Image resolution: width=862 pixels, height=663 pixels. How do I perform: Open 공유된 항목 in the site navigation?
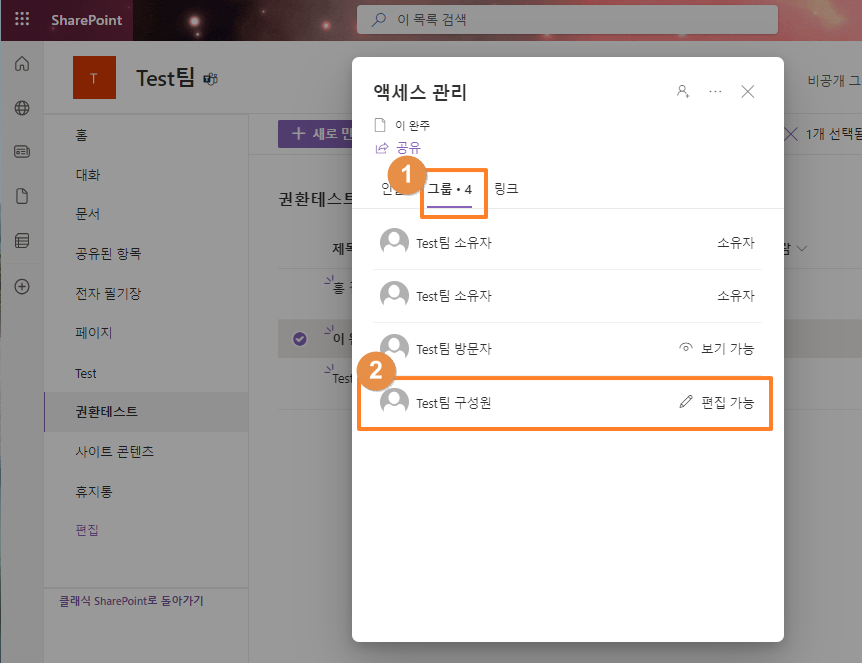108,253
